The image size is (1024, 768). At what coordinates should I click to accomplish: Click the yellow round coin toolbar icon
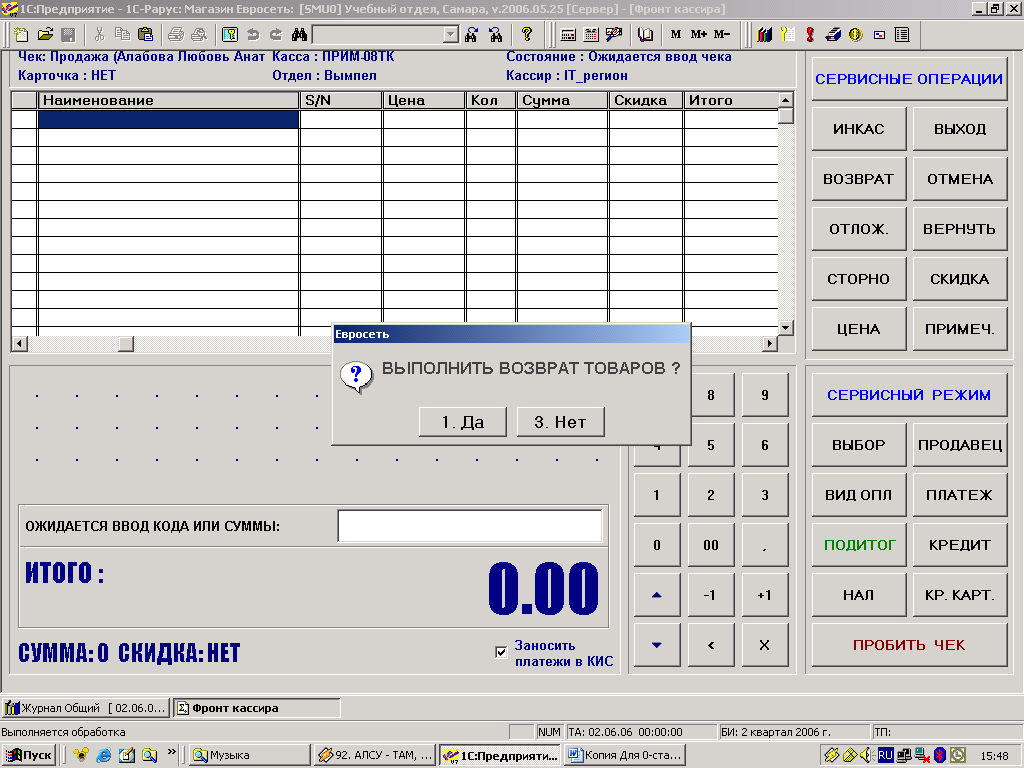coord(856,35)
